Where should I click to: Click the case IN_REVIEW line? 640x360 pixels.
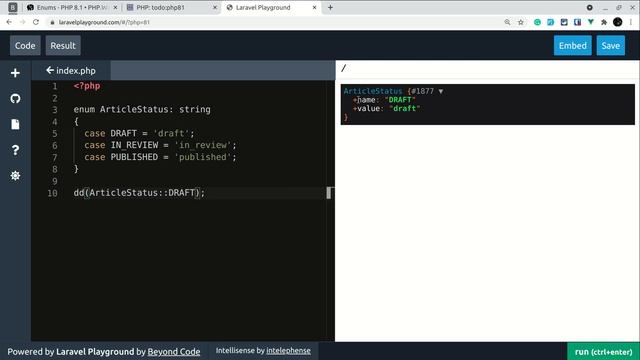(x=160, y=145)
